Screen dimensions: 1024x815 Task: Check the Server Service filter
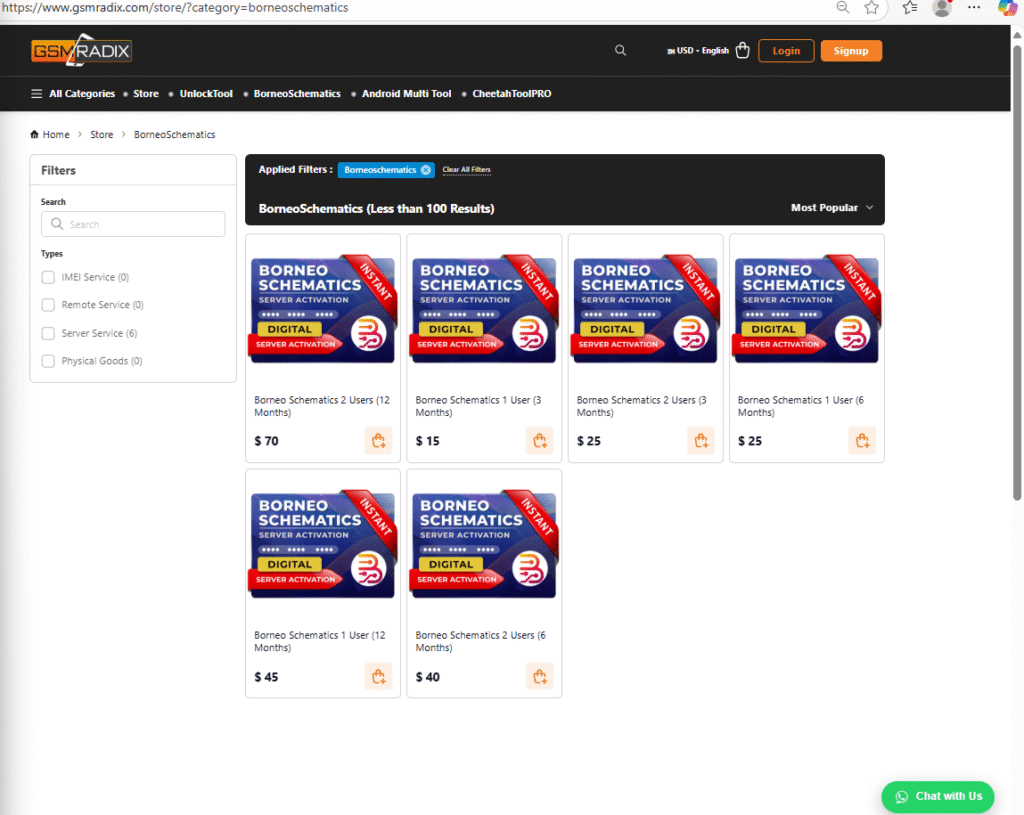[48, 333]
